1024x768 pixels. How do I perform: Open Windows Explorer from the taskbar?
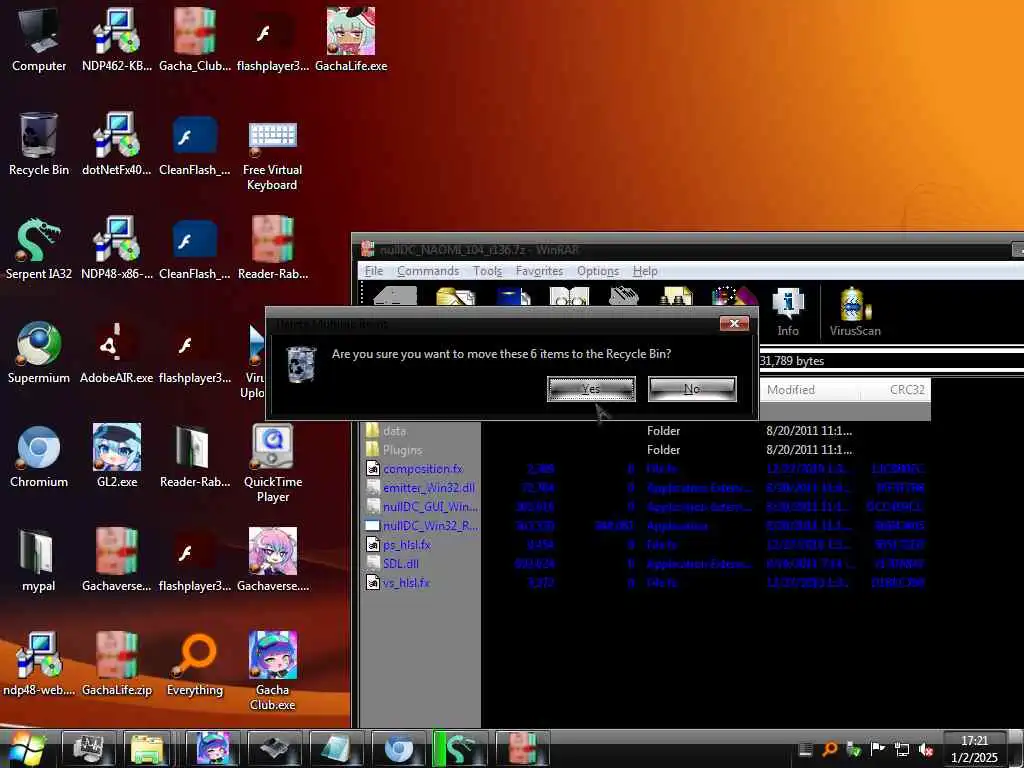(x=150, y=748)
